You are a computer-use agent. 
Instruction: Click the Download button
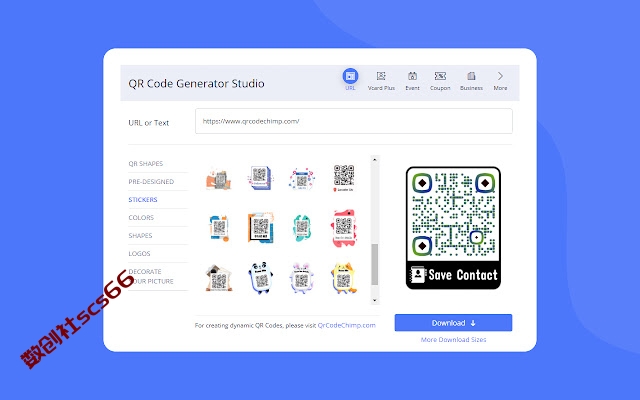coord(453,323)
